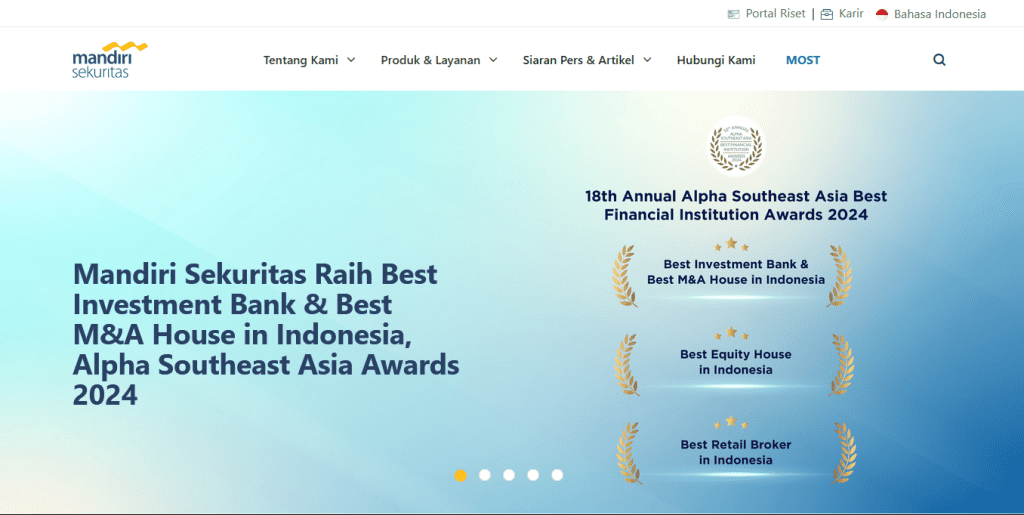The width and height of the screenshot is (1024, 515).
Task: Select the fifth carousel slide dot
Action: (557, 475)
